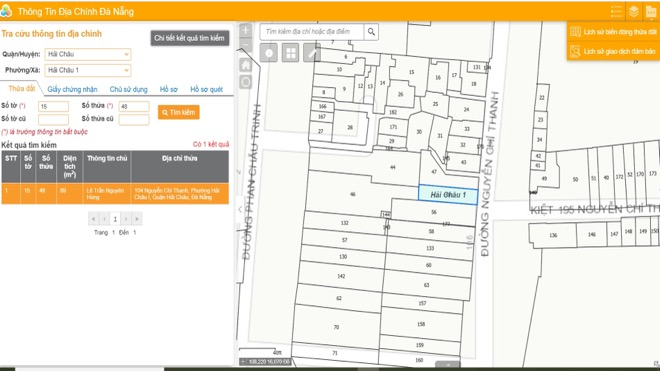
Task: Zoom out on the map with minus
Action: [x=246, y=45]
